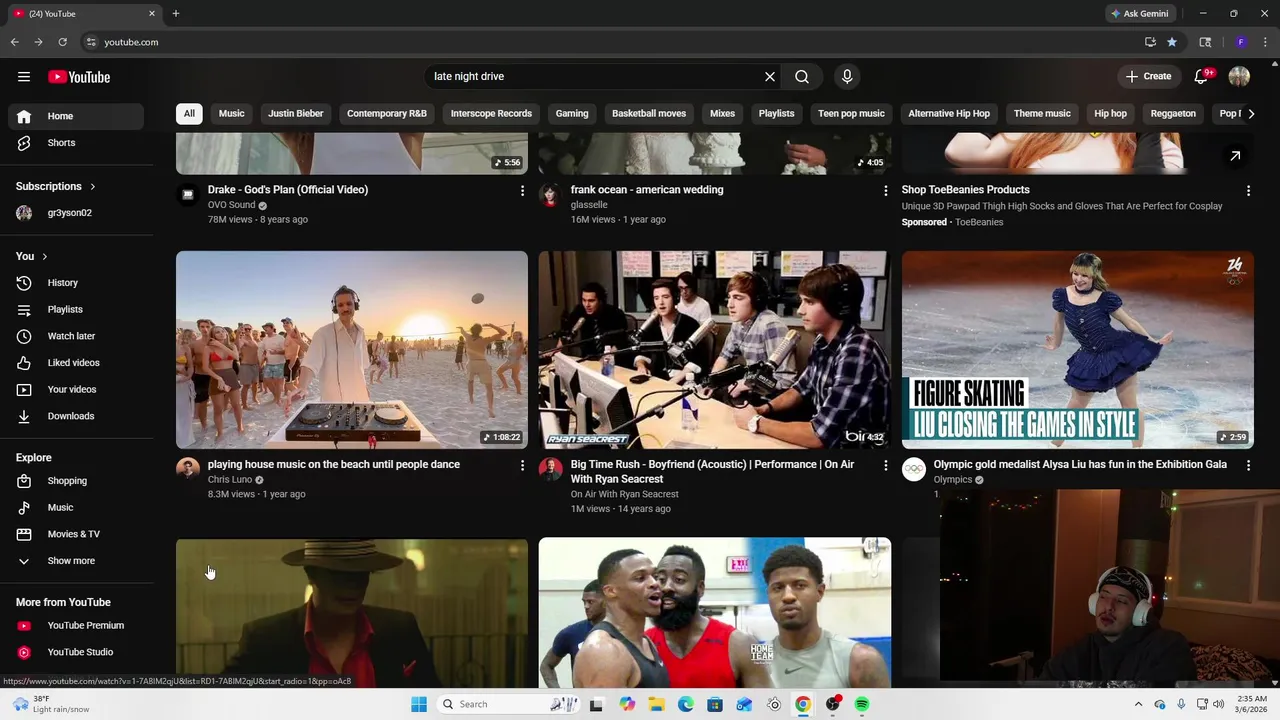Select the Justin Bieber filter chip

296,114
